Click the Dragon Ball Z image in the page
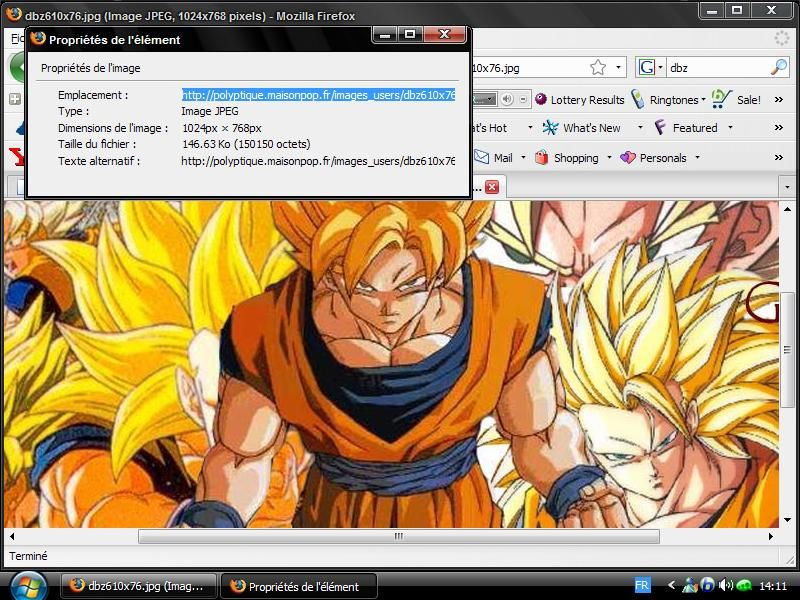The image size is (800, 600). click(x=391, y=364)
